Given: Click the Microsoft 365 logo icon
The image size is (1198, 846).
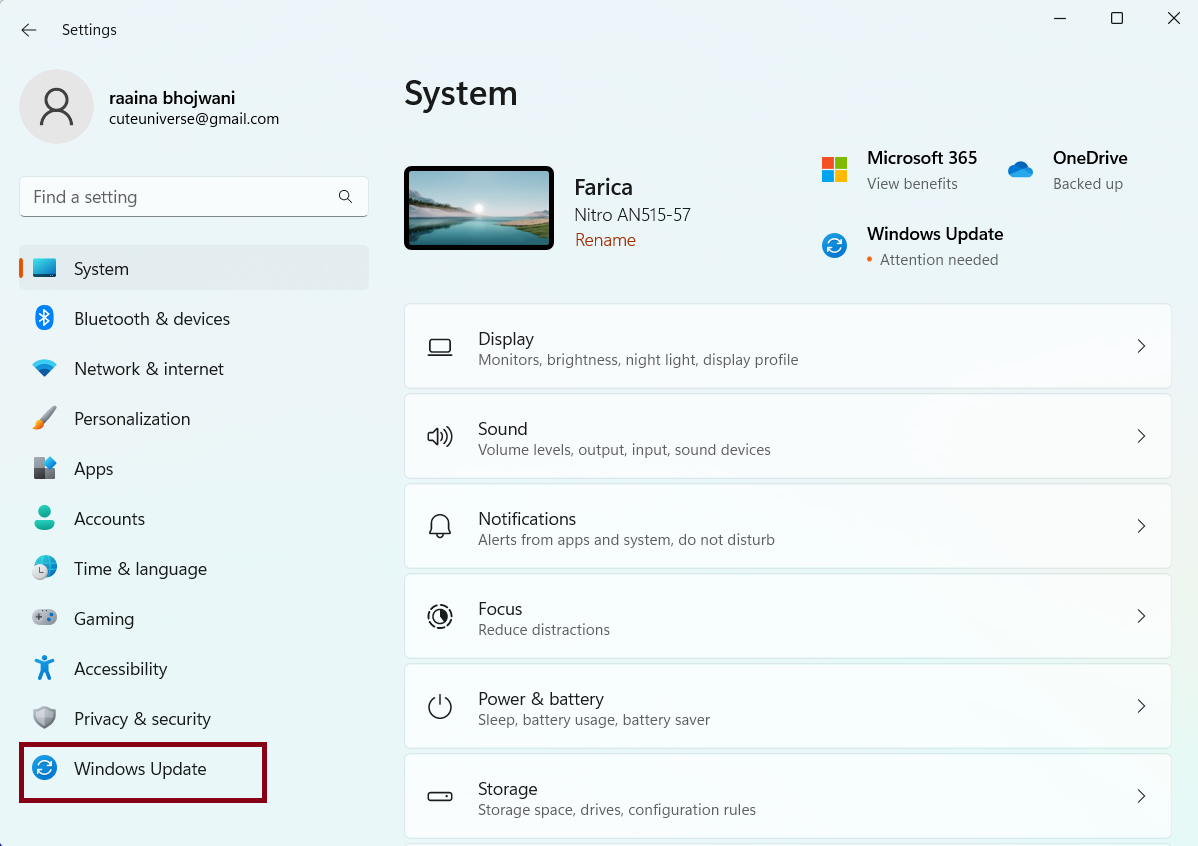Looking at the screenshot, I should tap(834, 169).
